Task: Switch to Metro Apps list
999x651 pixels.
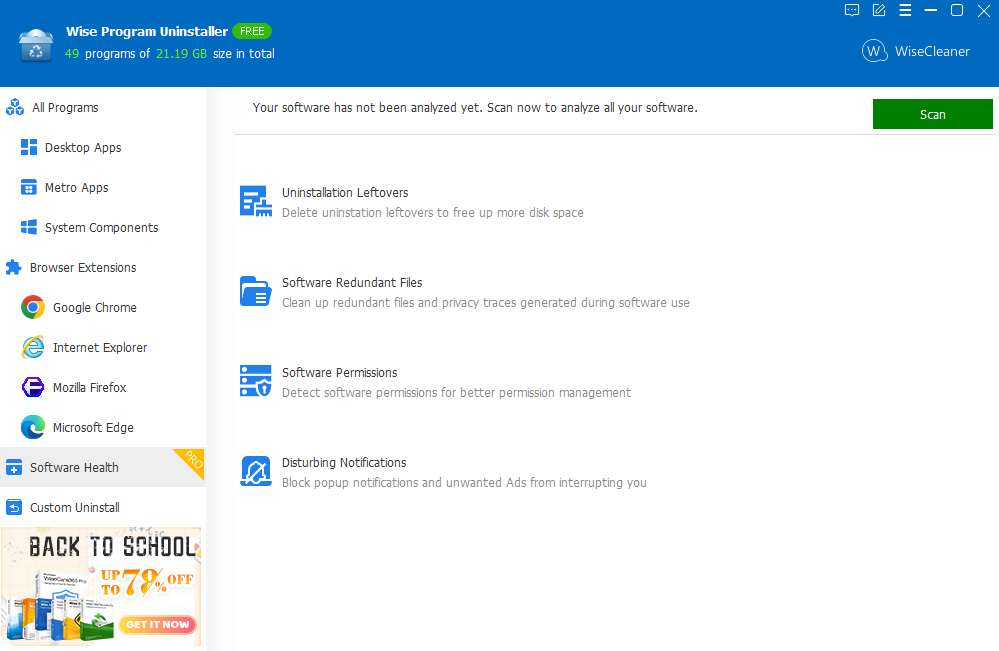Action: click(x=76, y=188)
